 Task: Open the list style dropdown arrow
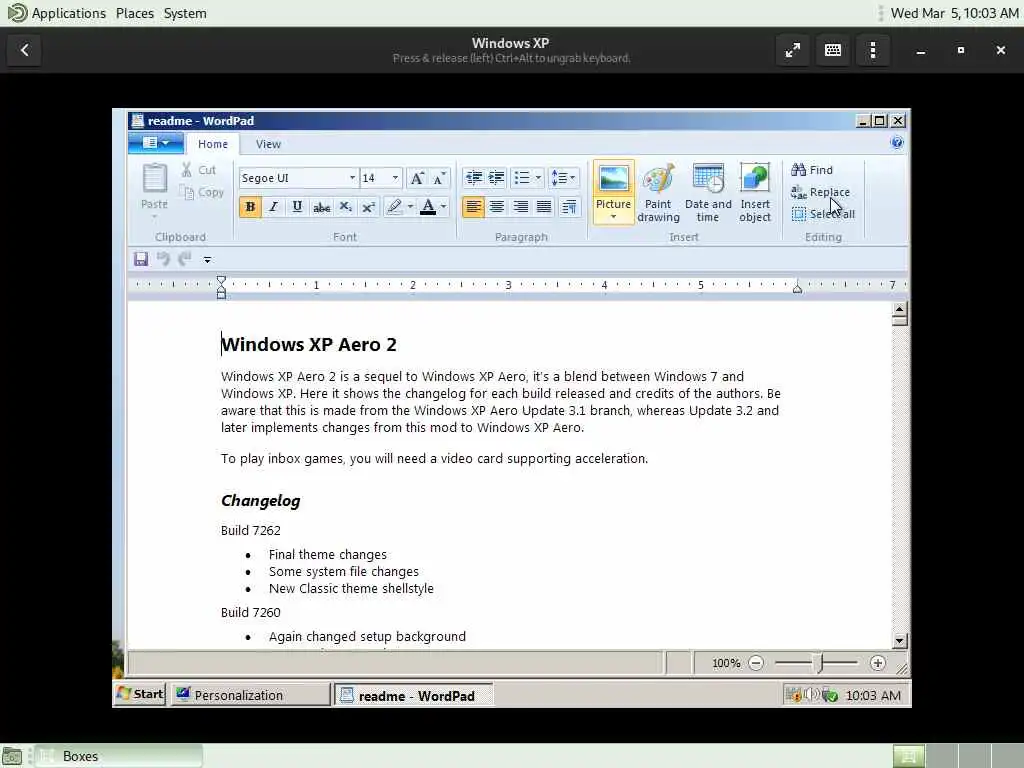[x=538, y=178]
